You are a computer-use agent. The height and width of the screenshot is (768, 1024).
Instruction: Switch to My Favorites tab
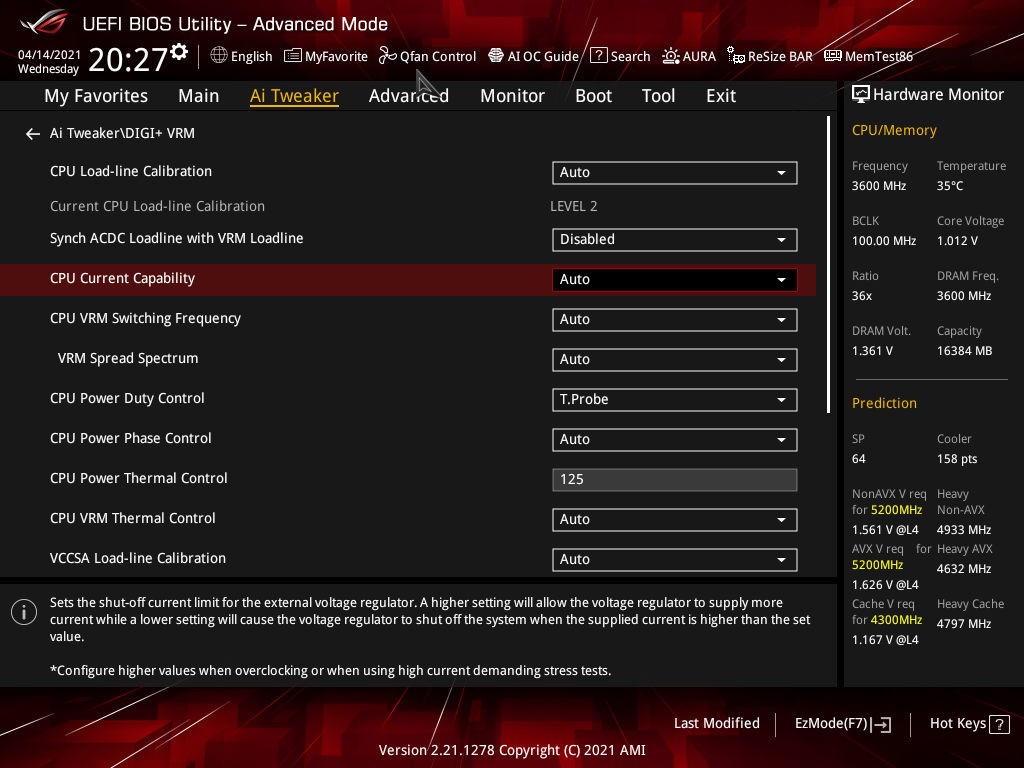point(96,96)
